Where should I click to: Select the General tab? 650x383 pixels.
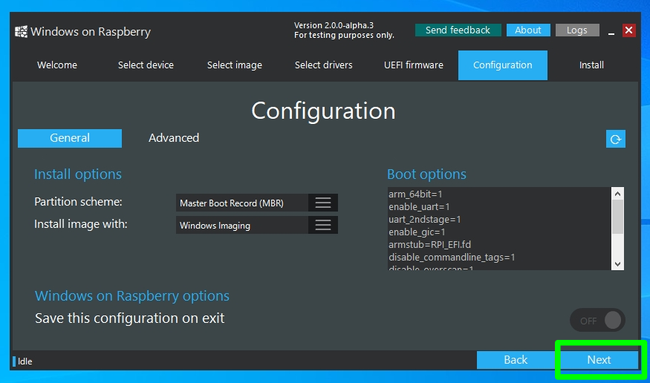(70, 138)
